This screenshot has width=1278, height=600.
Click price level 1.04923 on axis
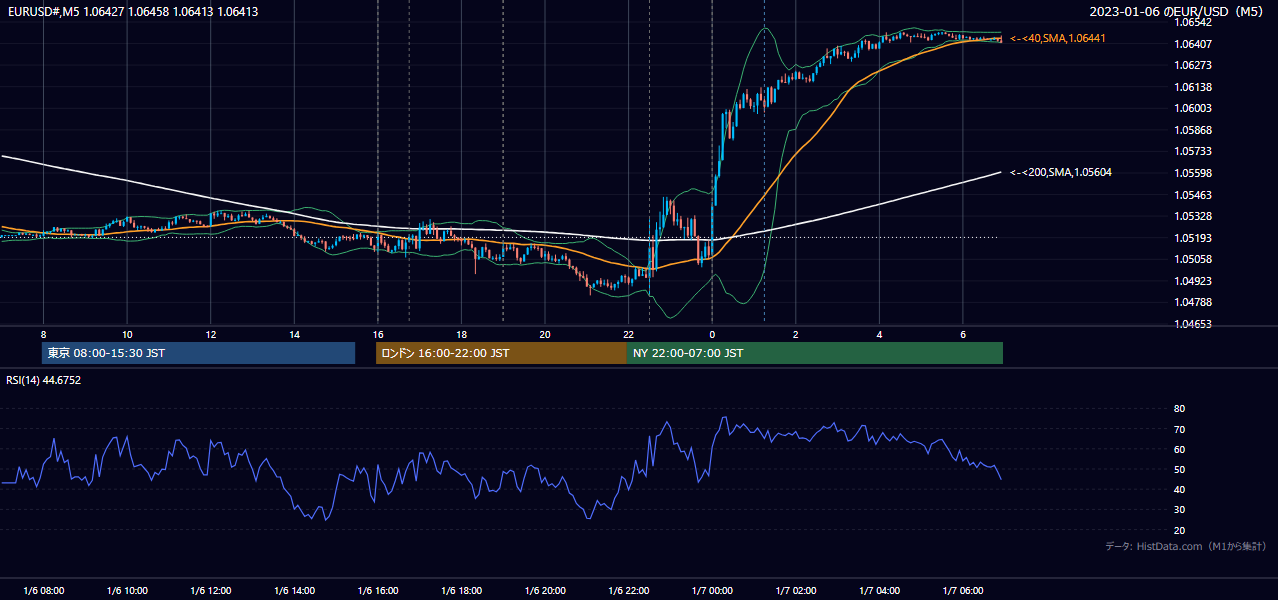(1192, 281)
